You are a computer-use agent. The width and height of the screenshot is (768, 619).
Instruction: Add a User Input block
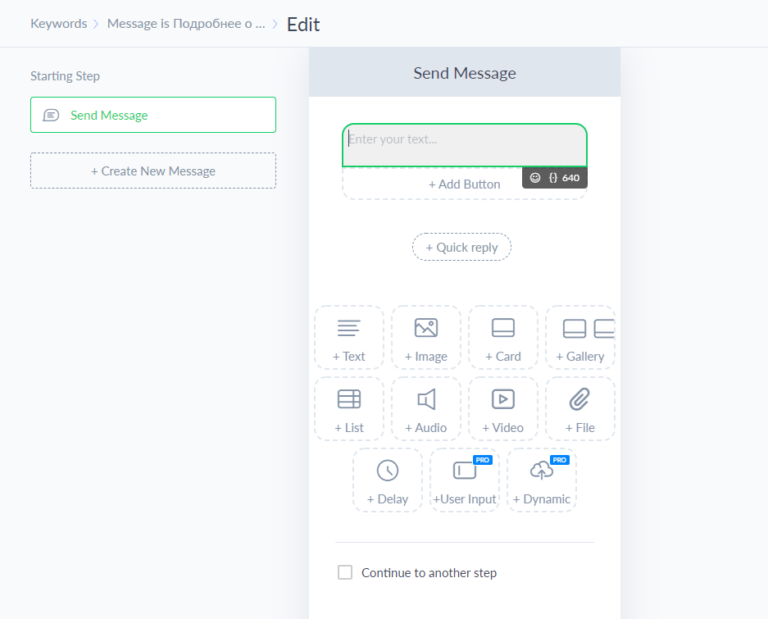pos(464,480)
